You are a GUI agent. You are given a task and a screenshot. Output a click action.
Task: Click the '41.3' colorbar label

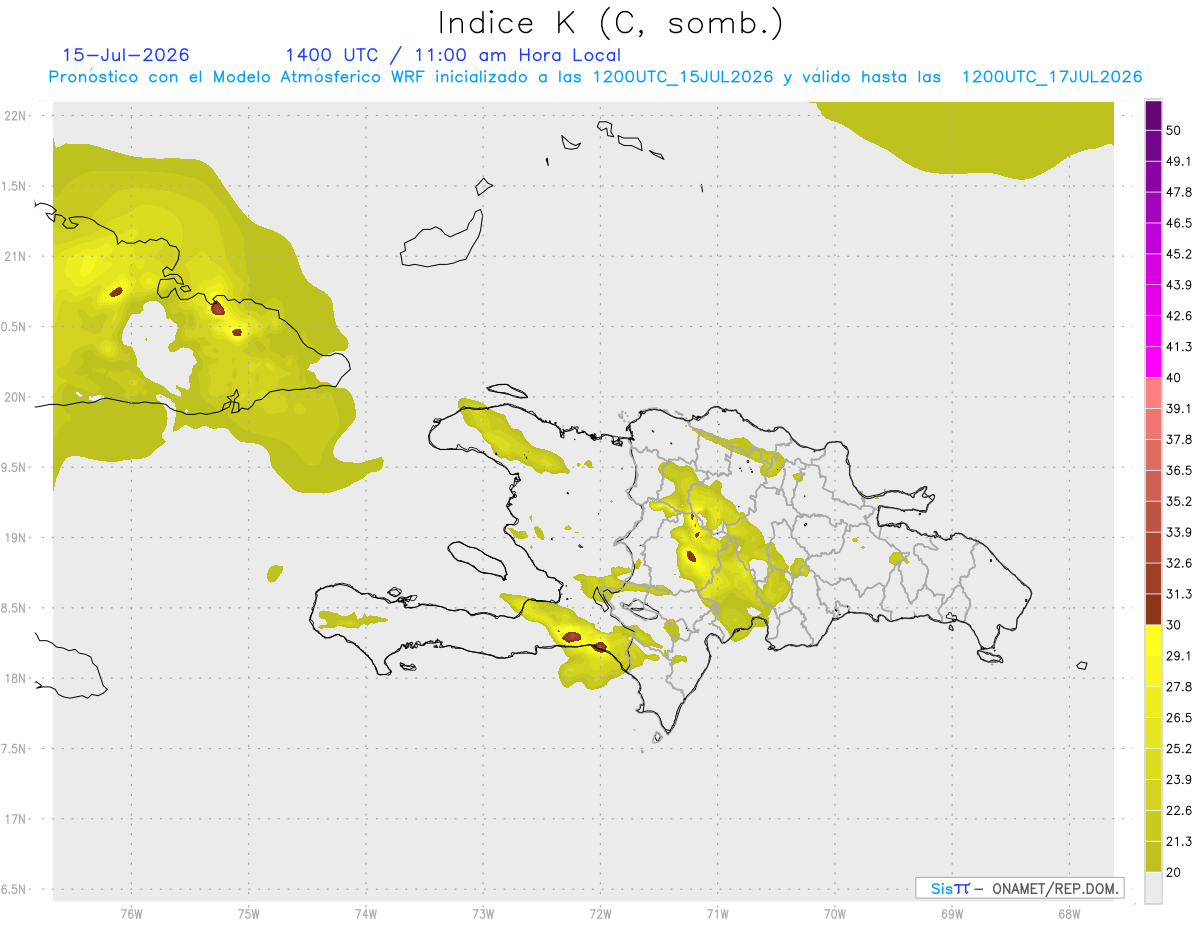1179,347
